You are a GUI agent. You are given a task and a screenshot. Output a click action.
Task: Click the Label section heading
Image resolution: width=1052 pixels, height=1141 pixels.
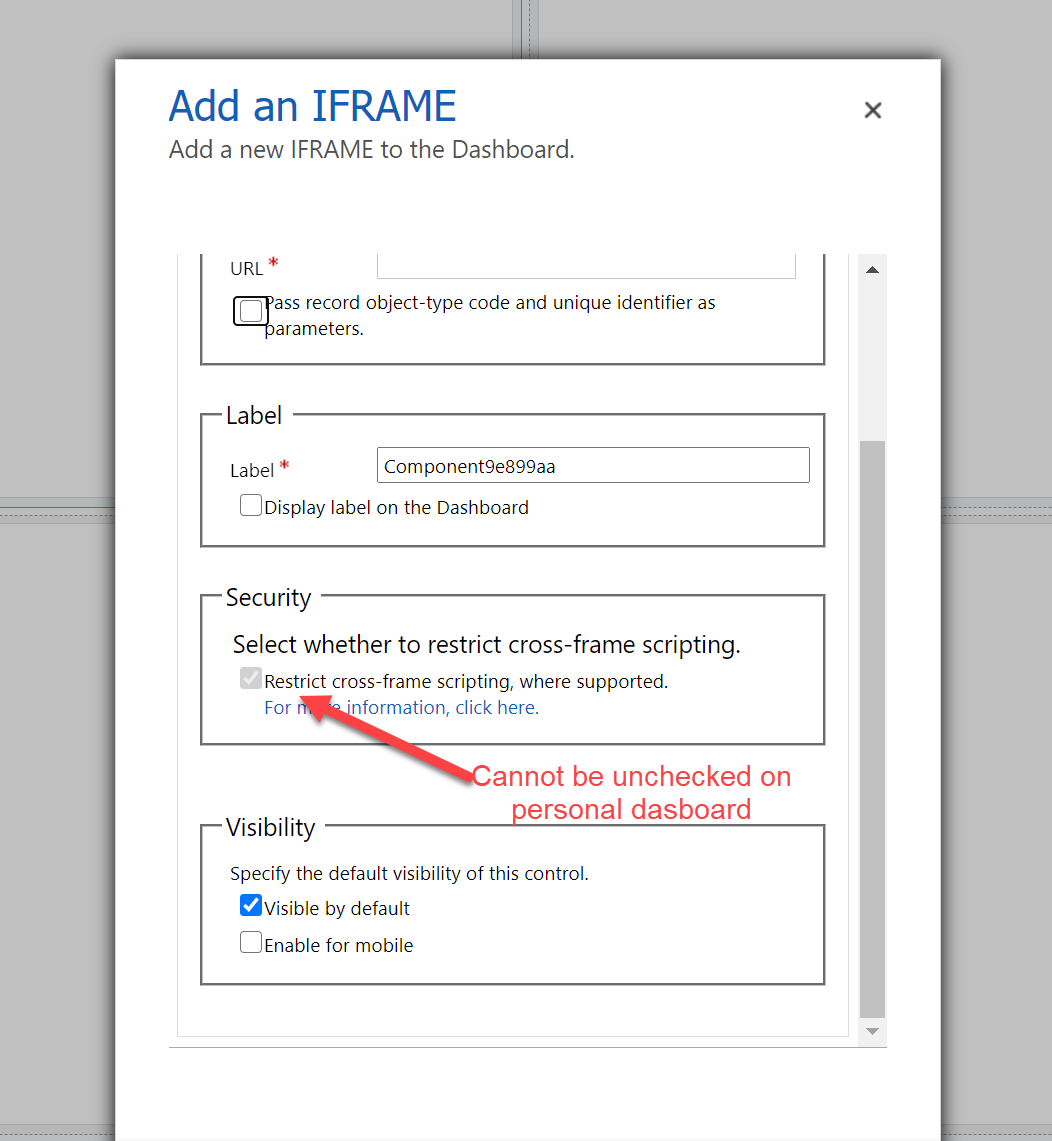point(254,416)
